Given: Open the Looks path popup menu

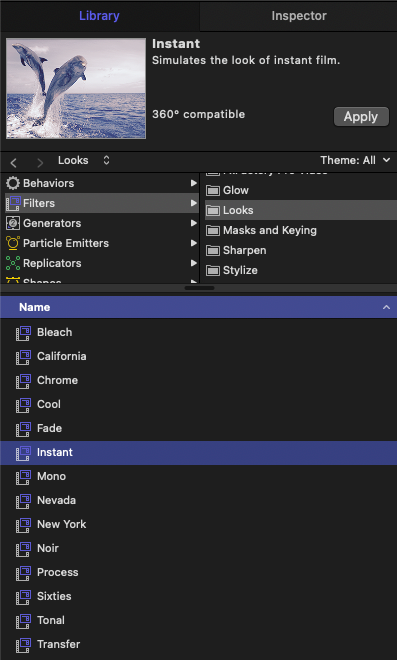Looking at the screenshot, I should pyautogui.click(x=84, y=160).
